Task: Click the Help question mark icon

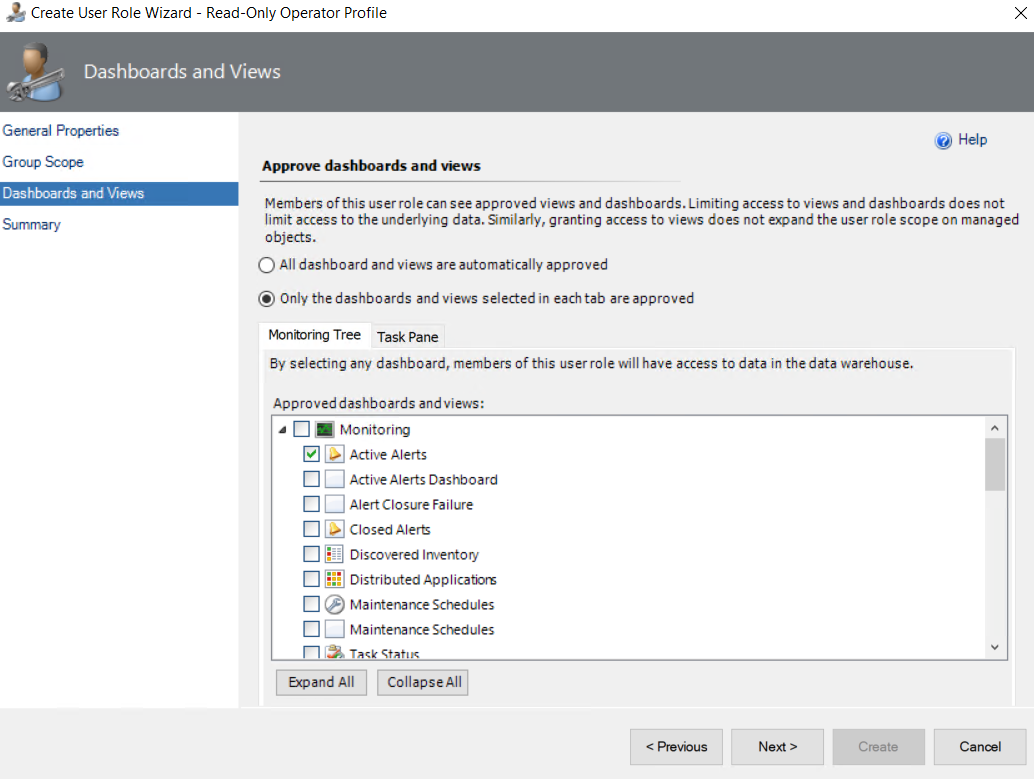Action: coord(943,141)
